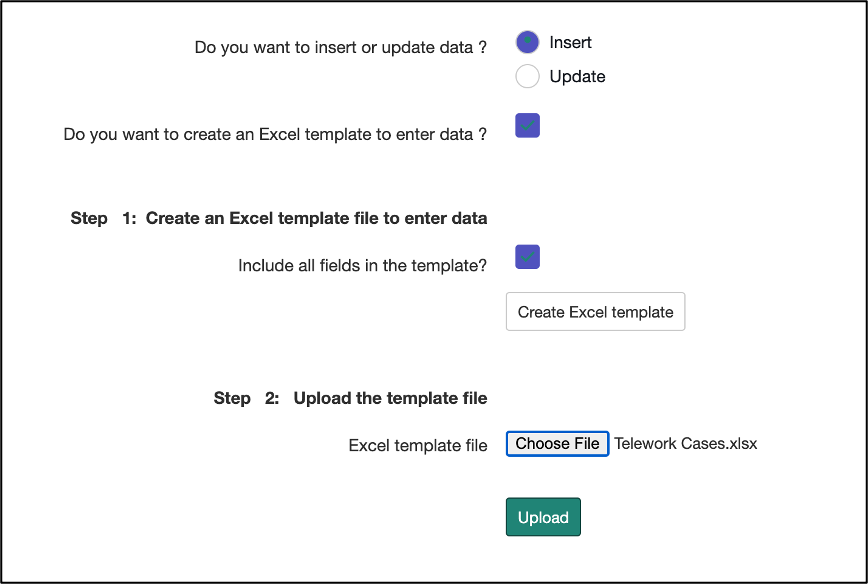Choose the Update radio option
The width and height of the screenshot is (868, 584).
pyautogui.click(x=527, y=76)
